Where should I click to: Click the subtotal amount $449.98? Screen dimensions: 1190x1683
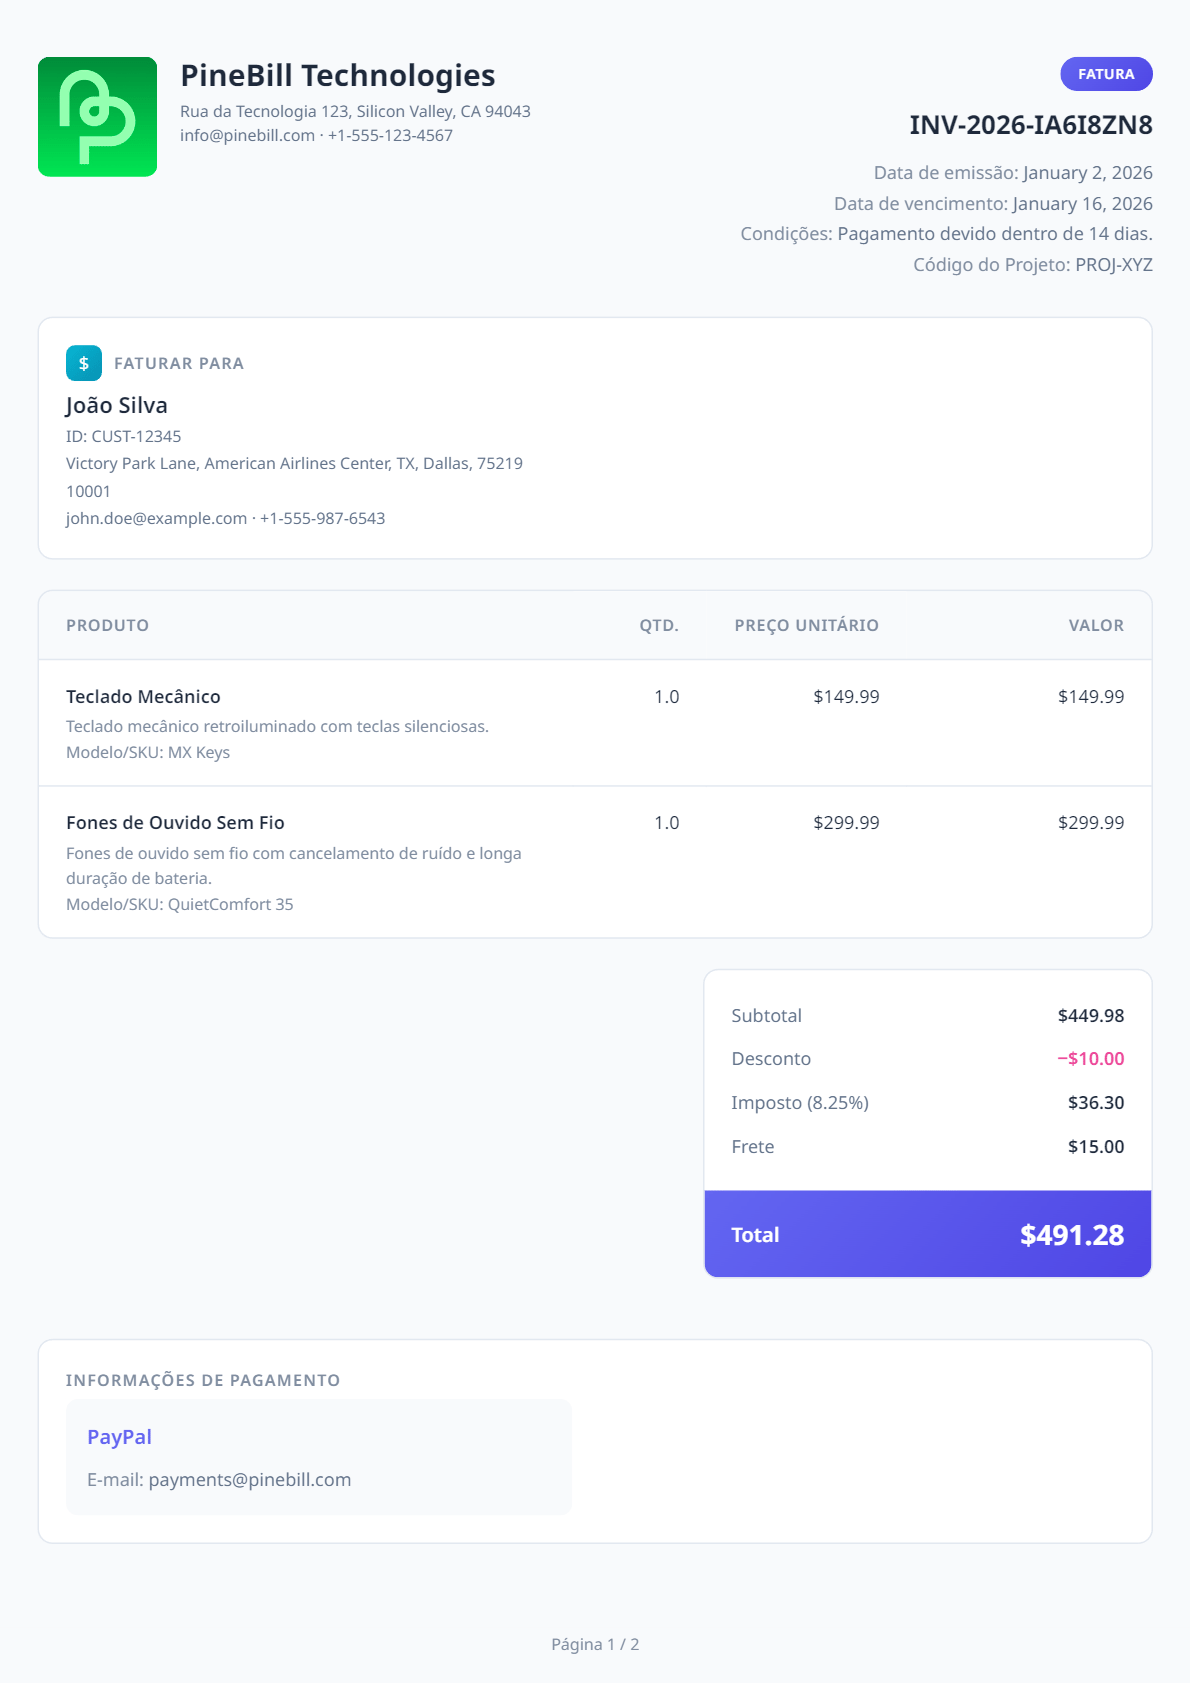point(1091,1015)
